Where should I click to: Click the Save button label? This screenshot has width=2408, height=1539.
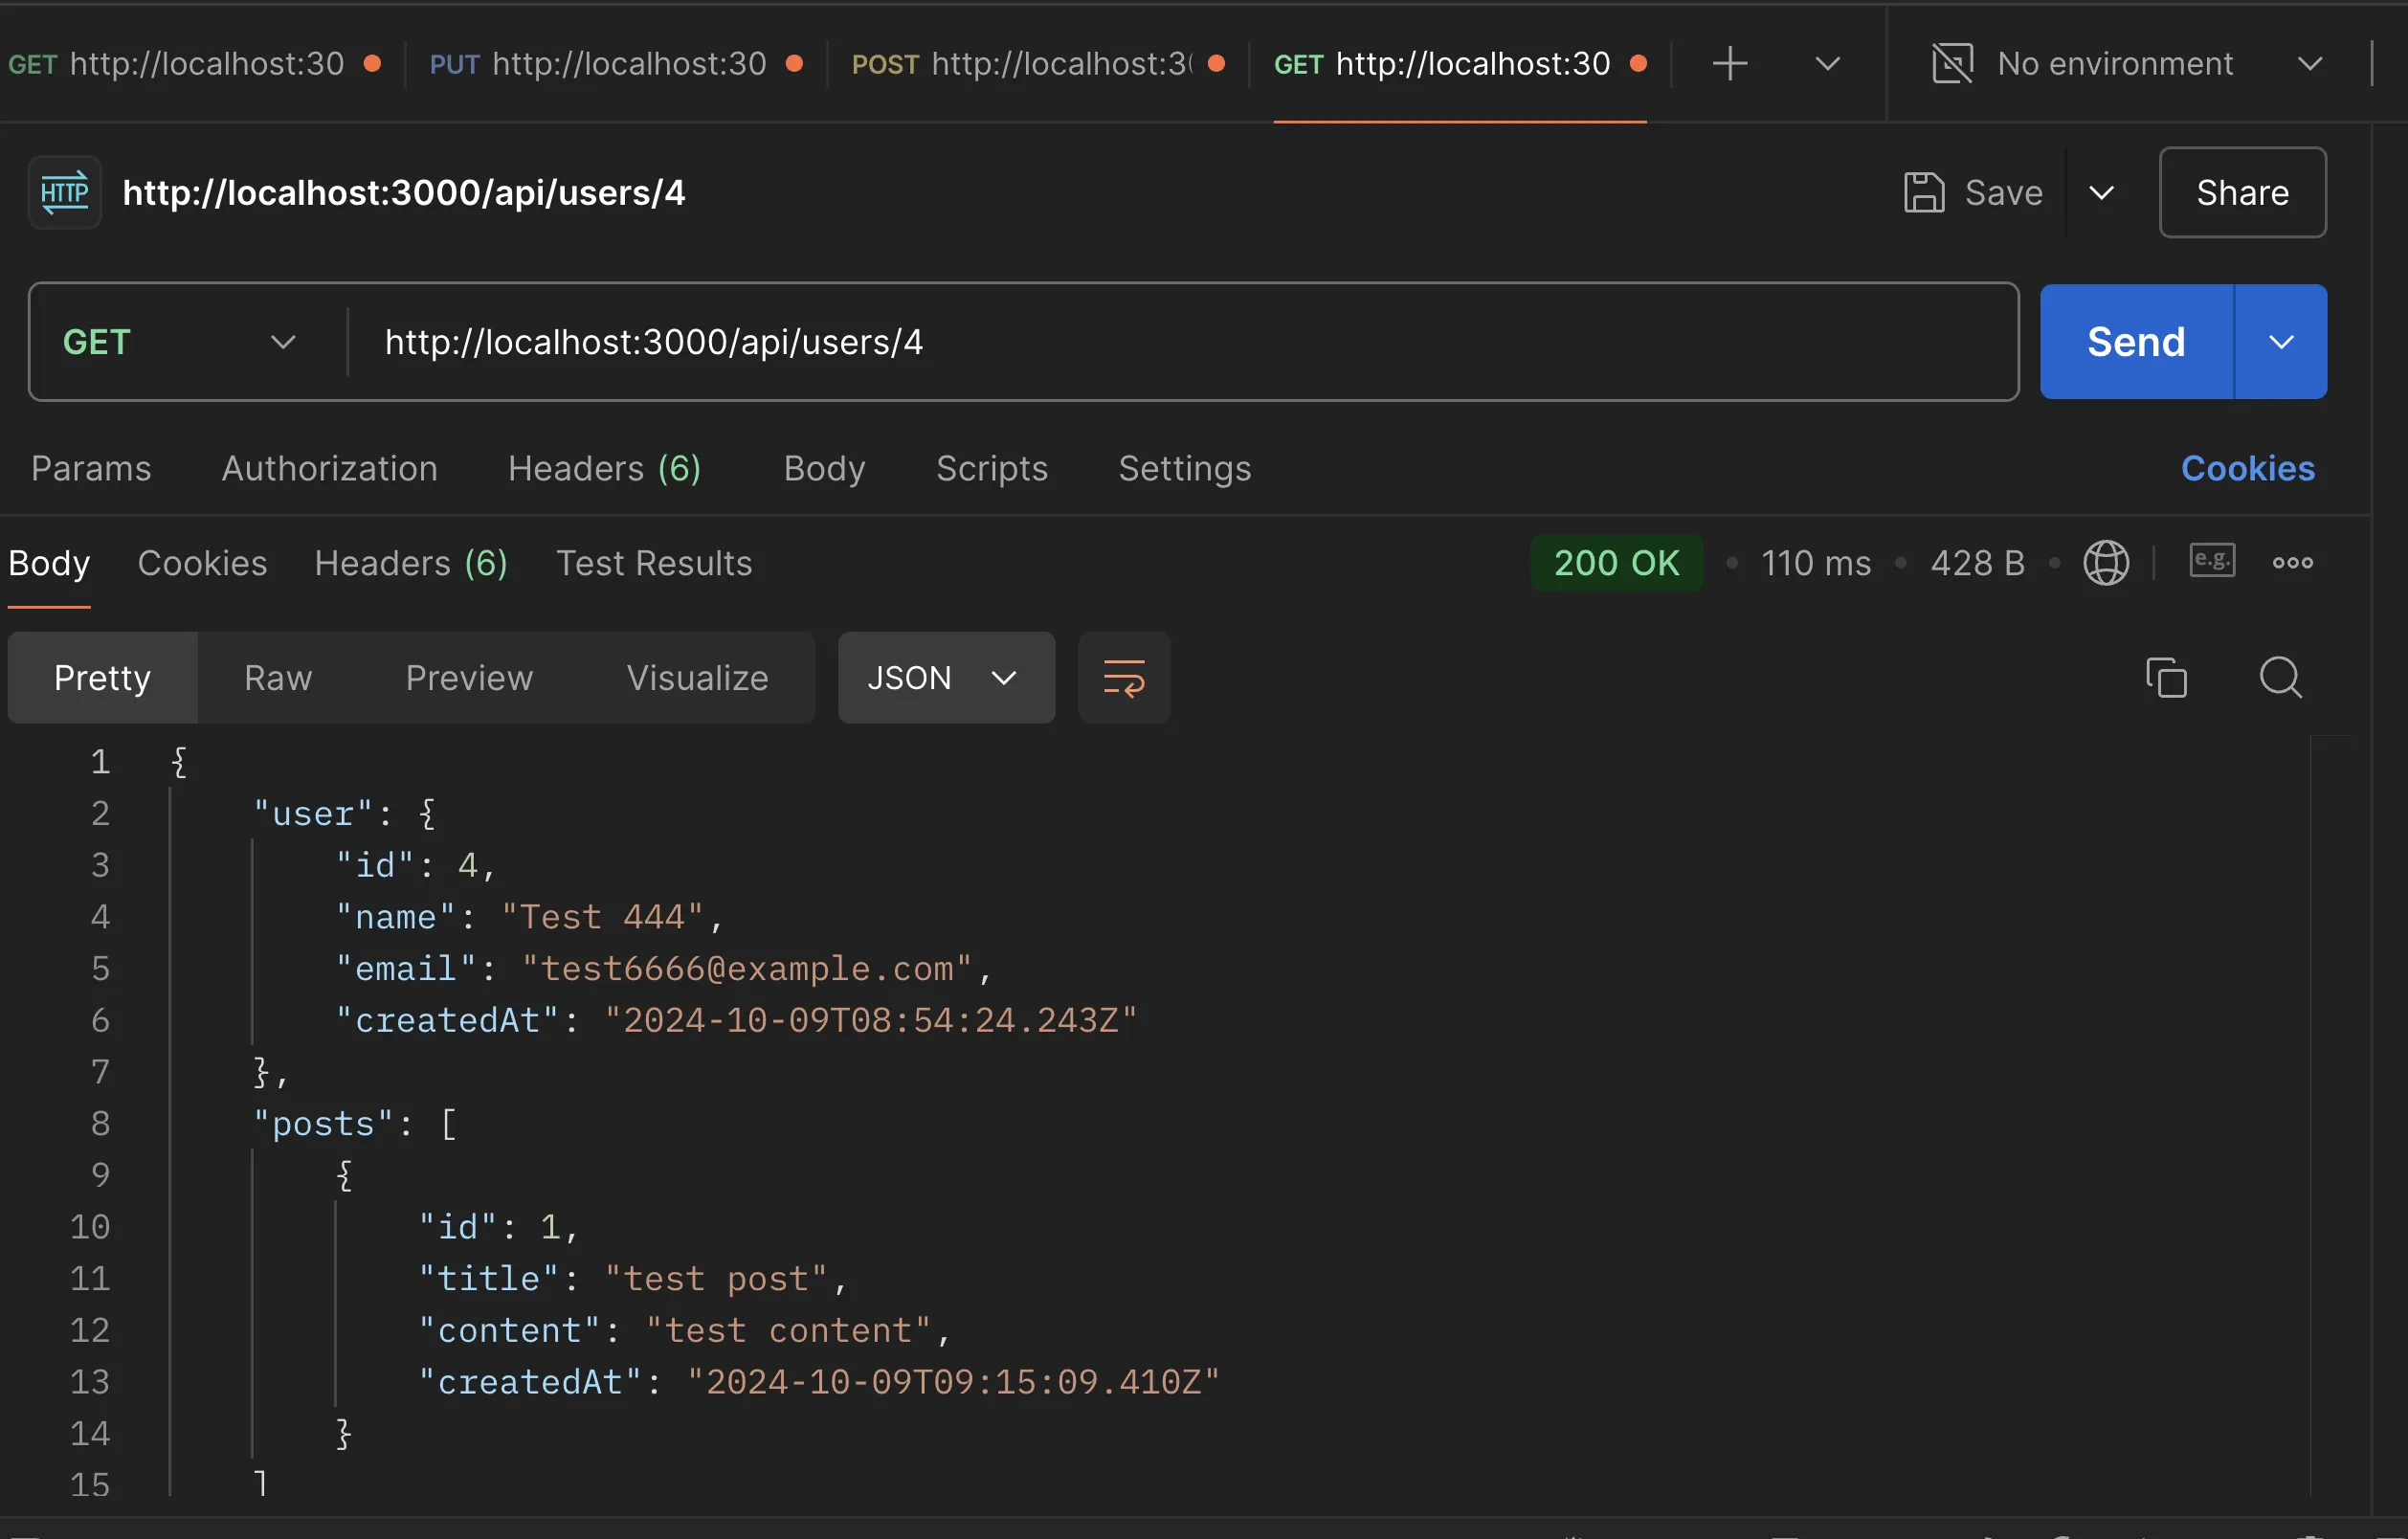(2003, 192)
